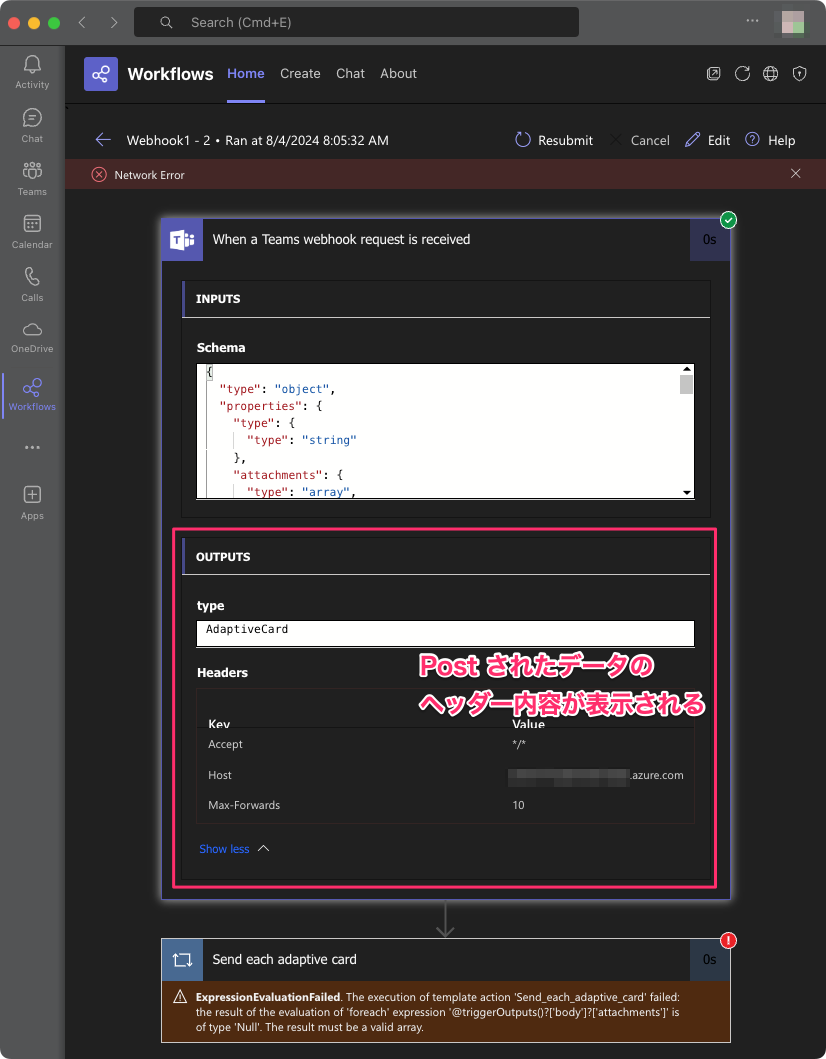
Task: Click the pop-out app icon
Action: [713, 74]
